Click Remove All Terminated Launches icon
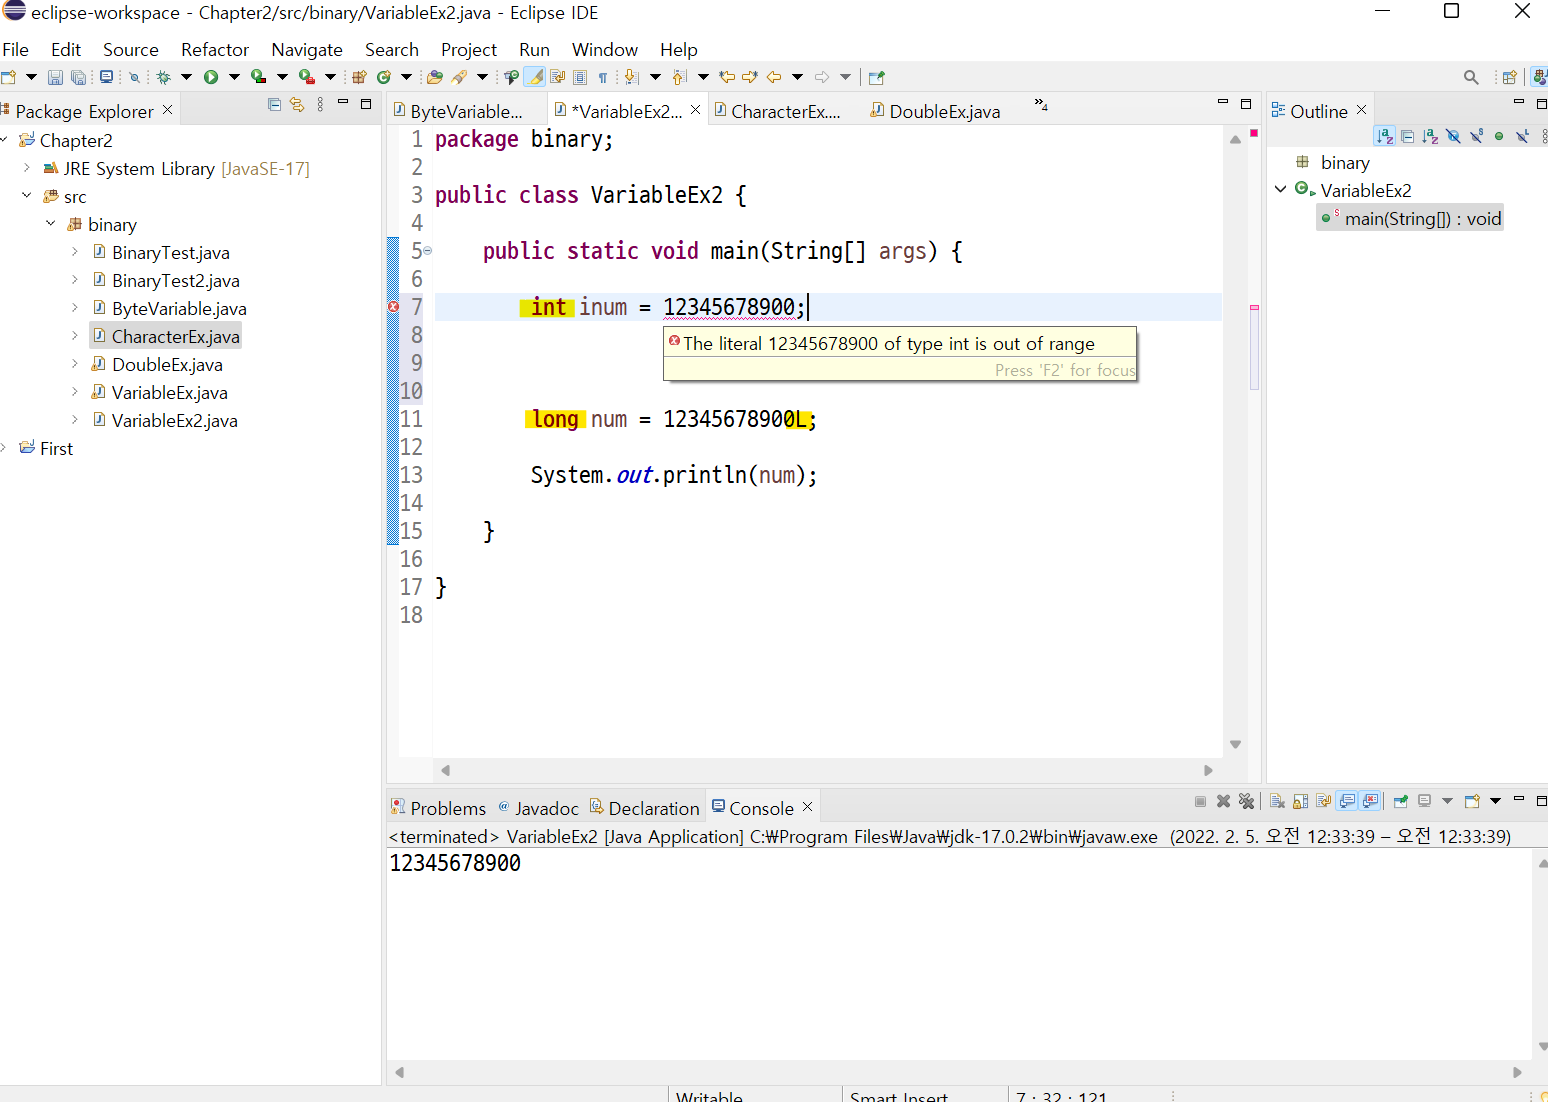 click(1246, 801)
